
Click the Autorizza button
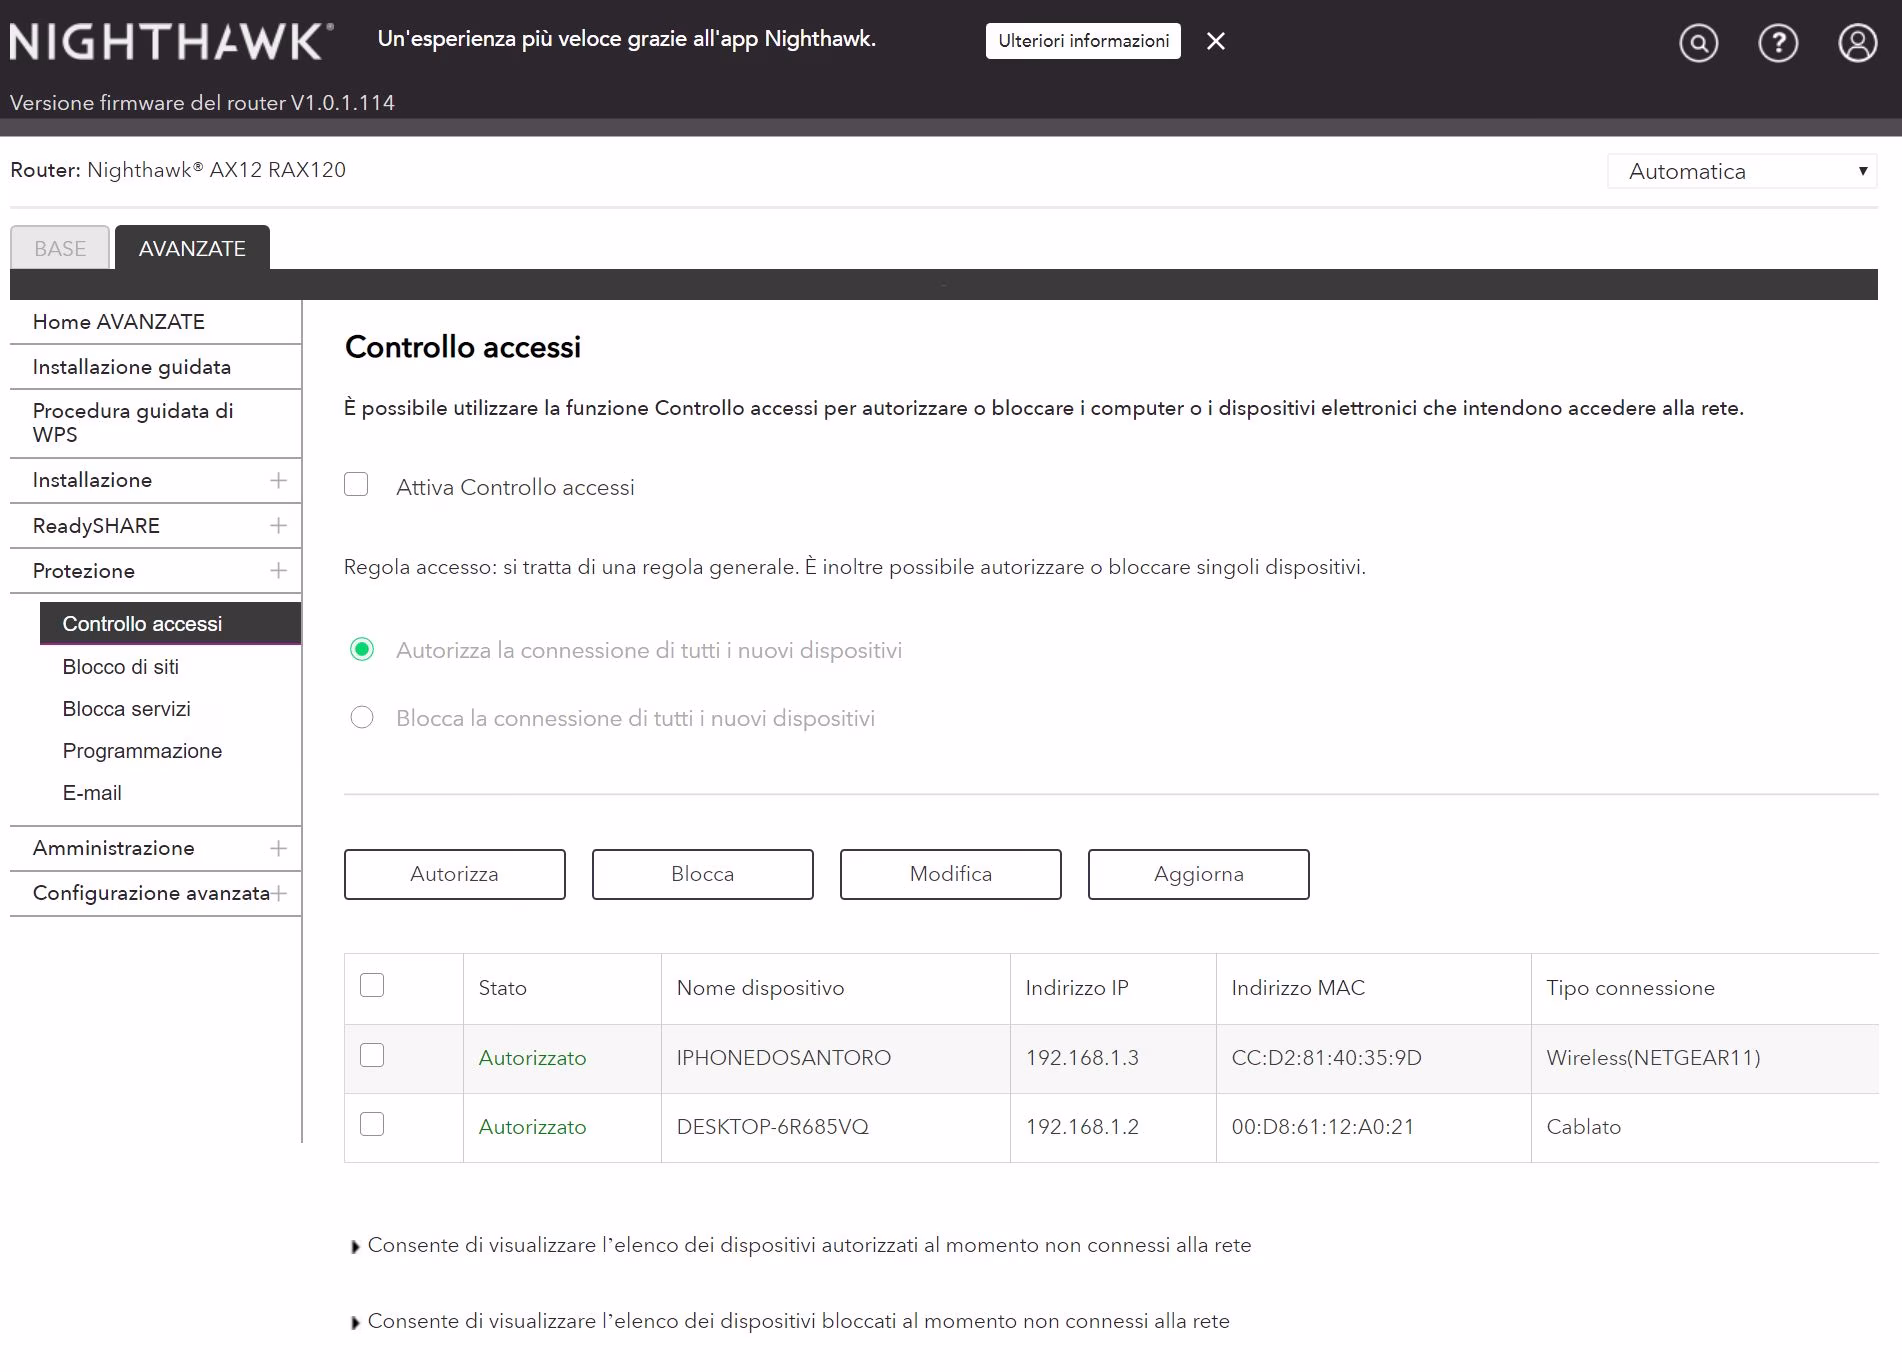tap(455, 874)
